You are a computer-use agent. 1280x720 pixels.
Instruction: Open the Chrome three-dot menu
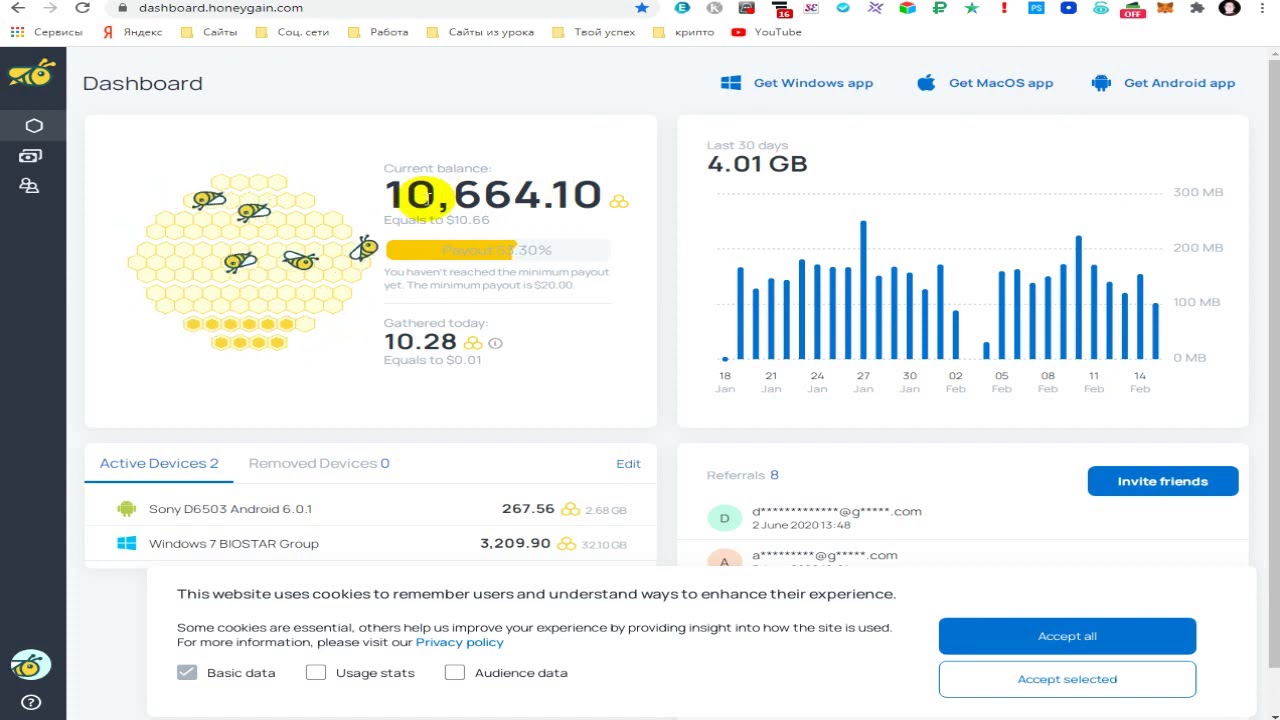[1262, 8]
